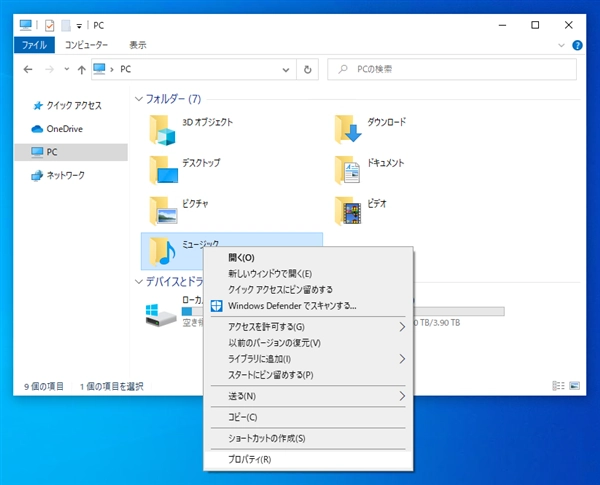Click the New folder quick access icon

coord(66,26)
